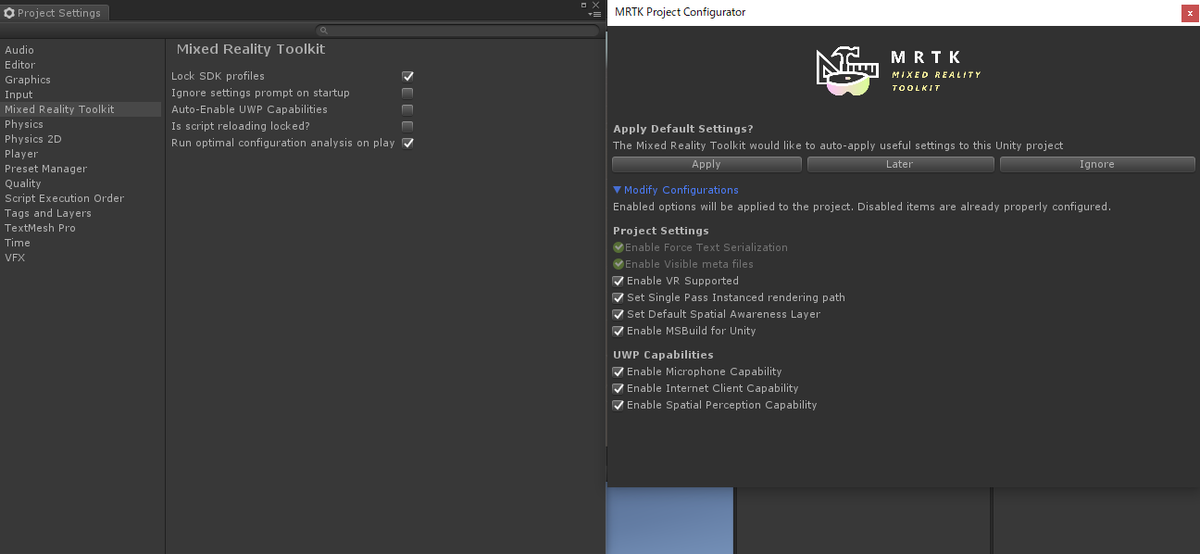Toggle Is script reloading locked checkbox
The image size is (1200, 554).
(408, 126)
